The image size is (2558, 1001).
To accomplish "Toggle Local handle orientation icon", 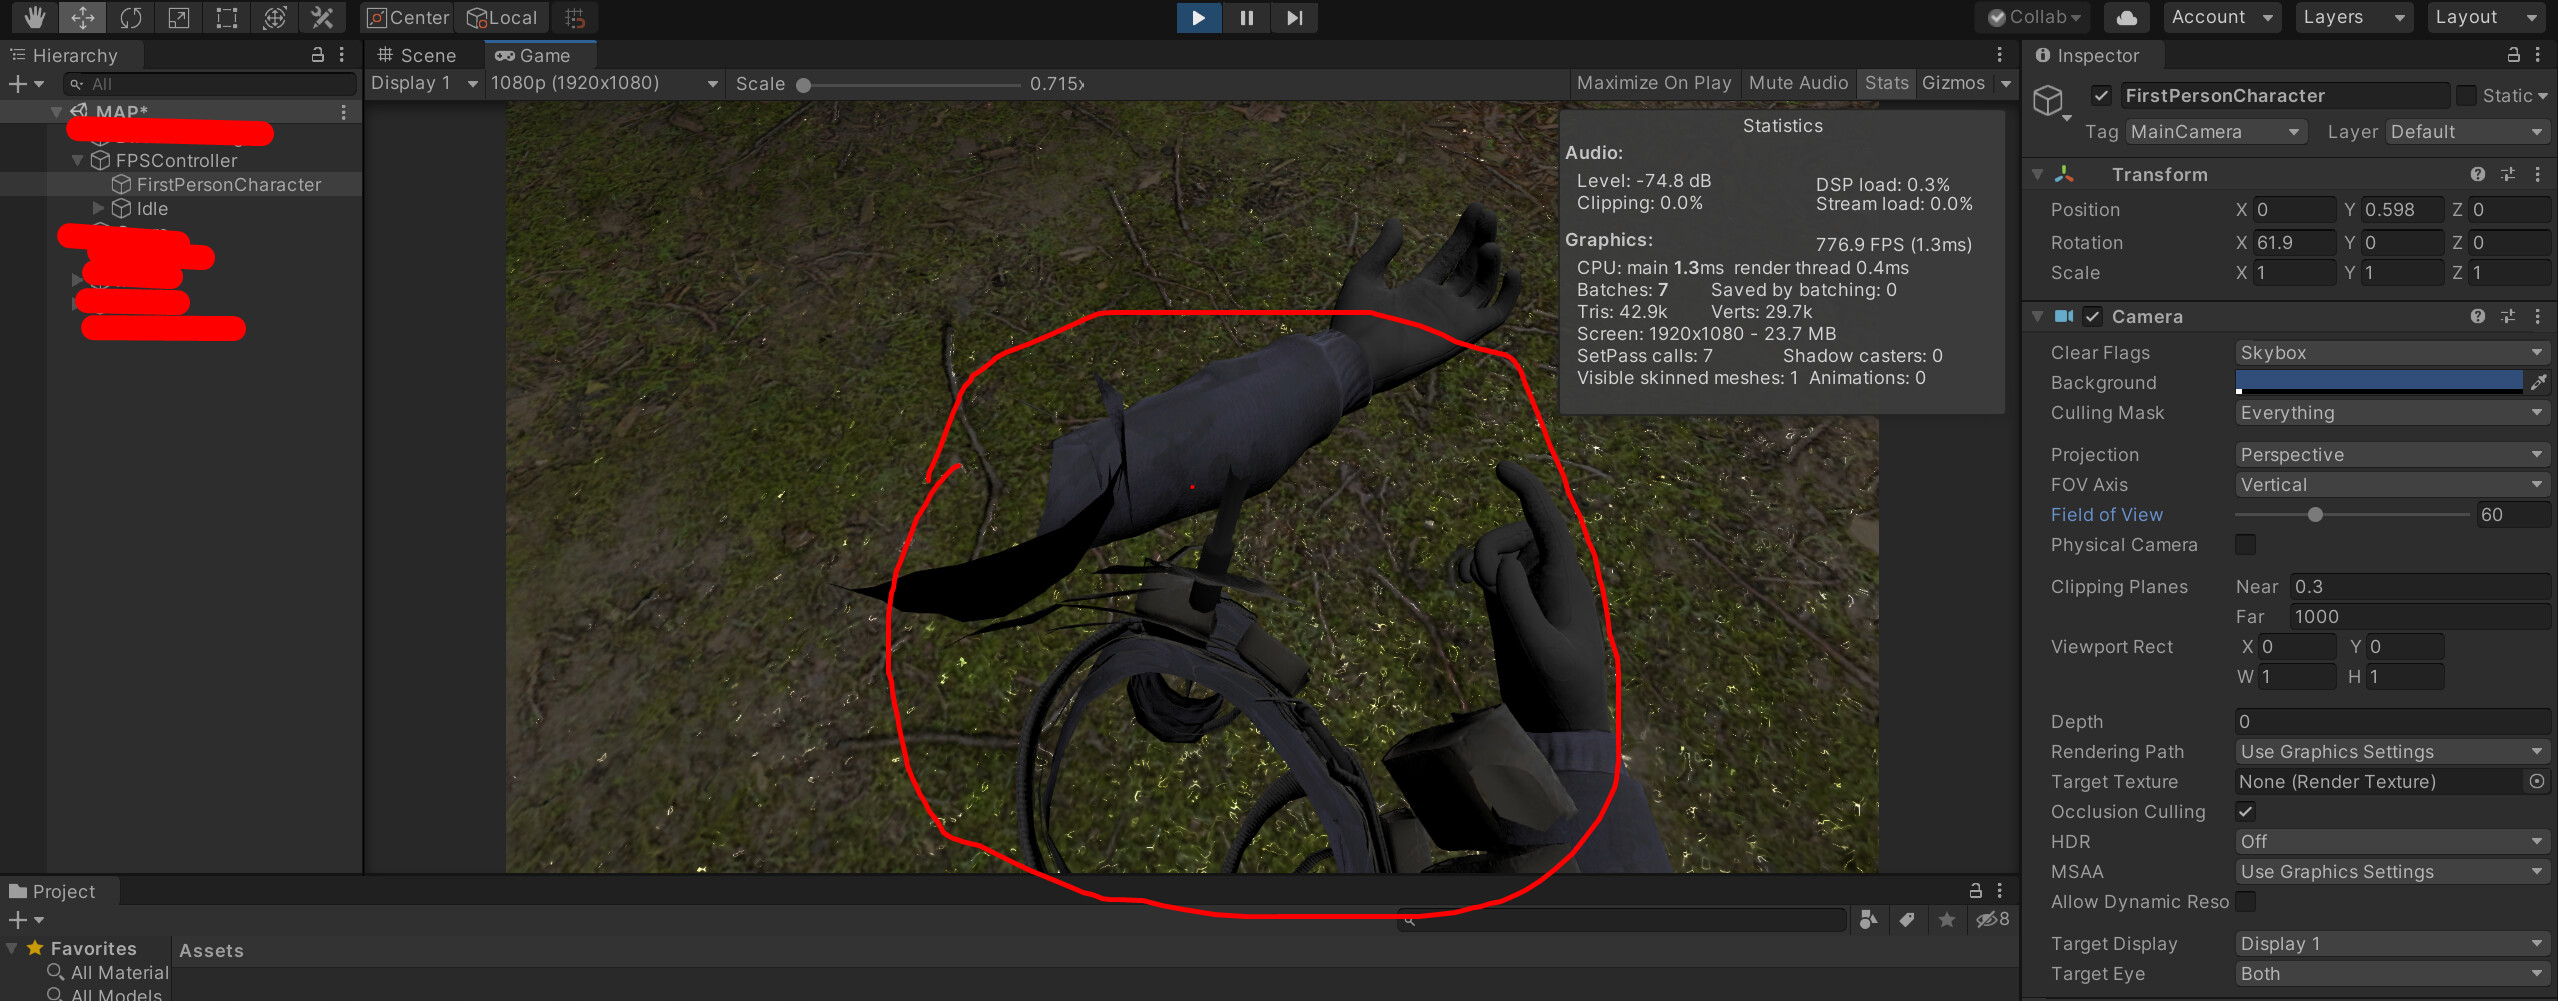I will tap(502, 17).
